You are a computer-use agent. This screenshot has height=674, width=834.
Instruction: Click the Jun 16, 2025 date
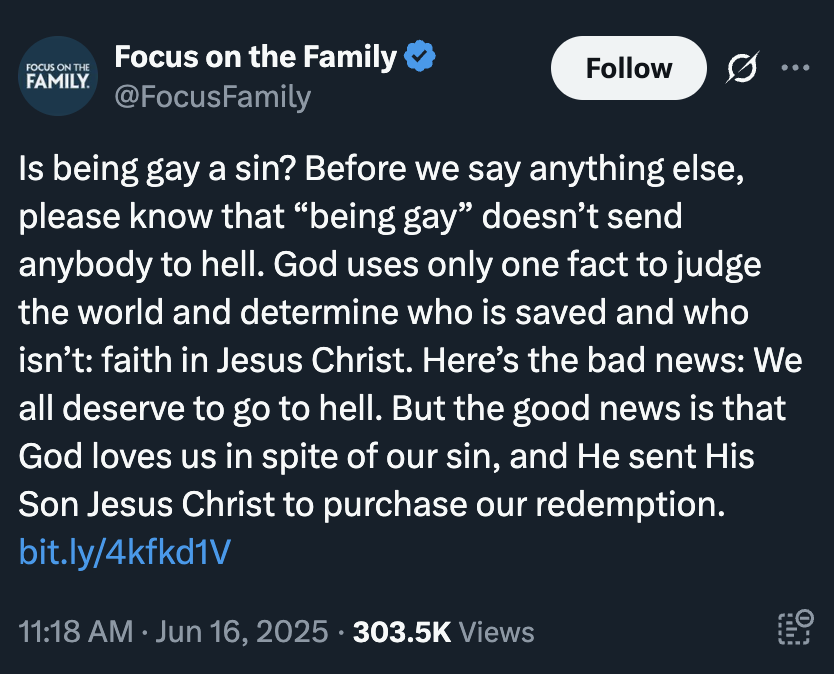[241, 632]
